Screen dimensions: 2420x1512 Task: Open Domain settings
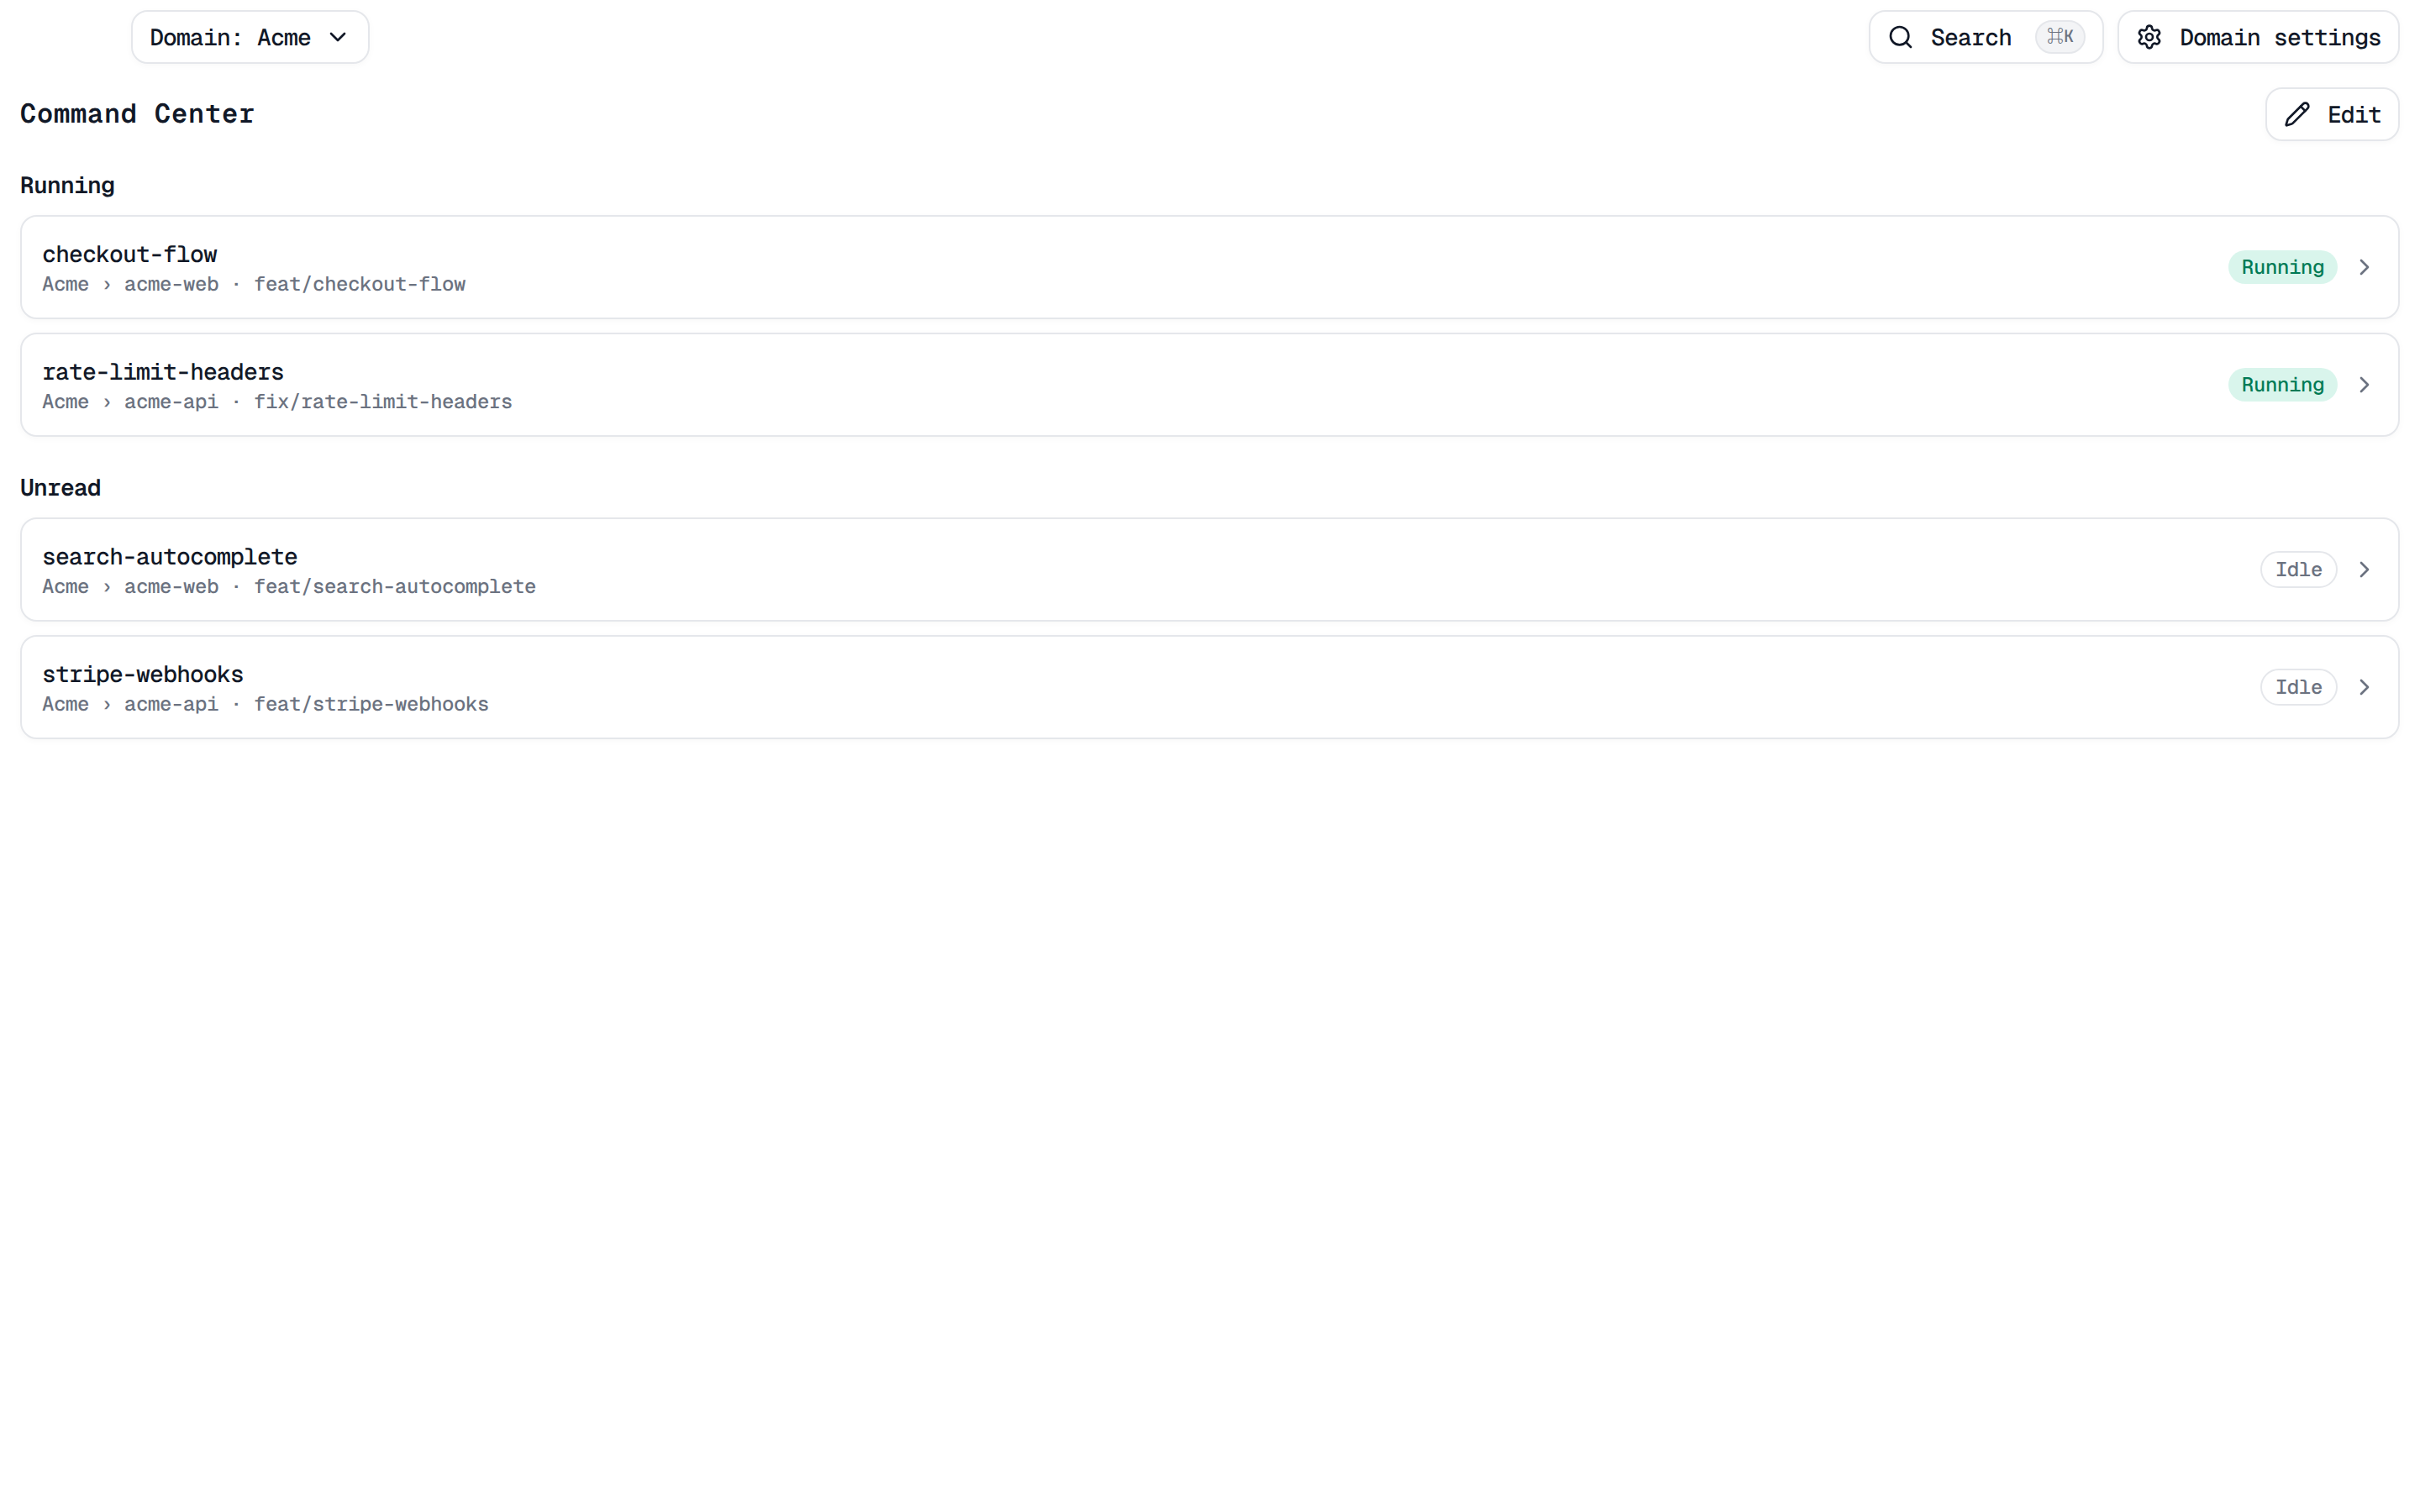[2258, 37]
